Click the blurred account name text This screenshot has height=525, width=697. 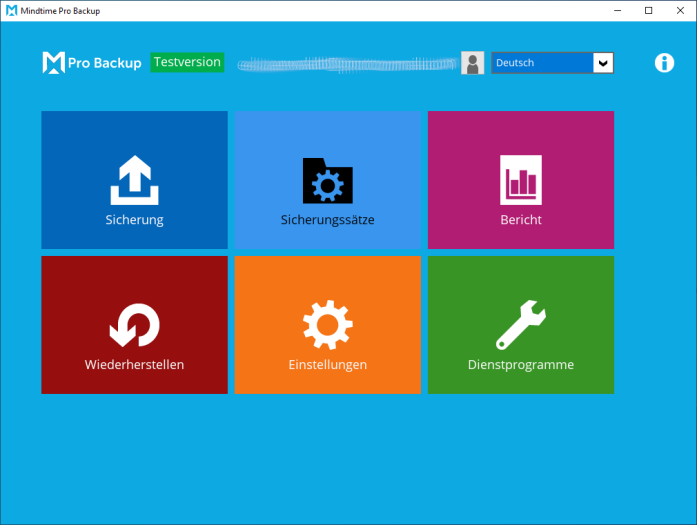(x=347, y=64)
